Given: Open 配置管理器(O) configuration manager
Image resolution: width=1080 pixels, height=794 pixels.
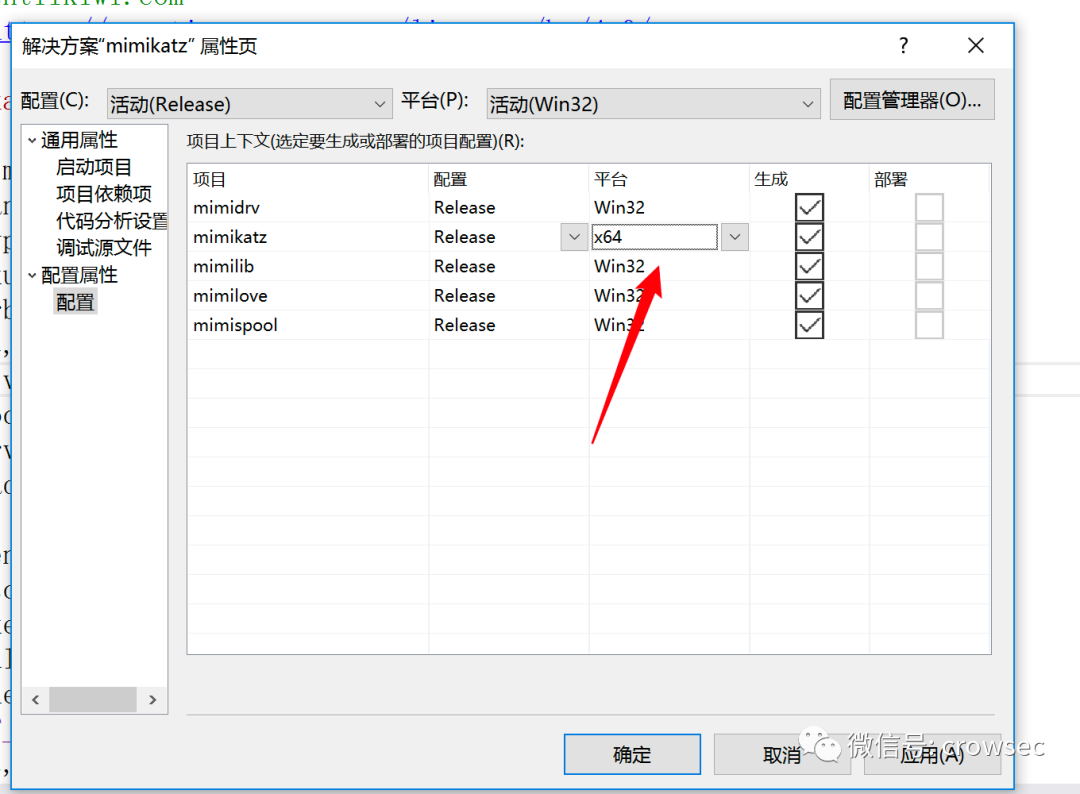Looking at the screenshot, I should pyautogui.click(x=912, y=101).
